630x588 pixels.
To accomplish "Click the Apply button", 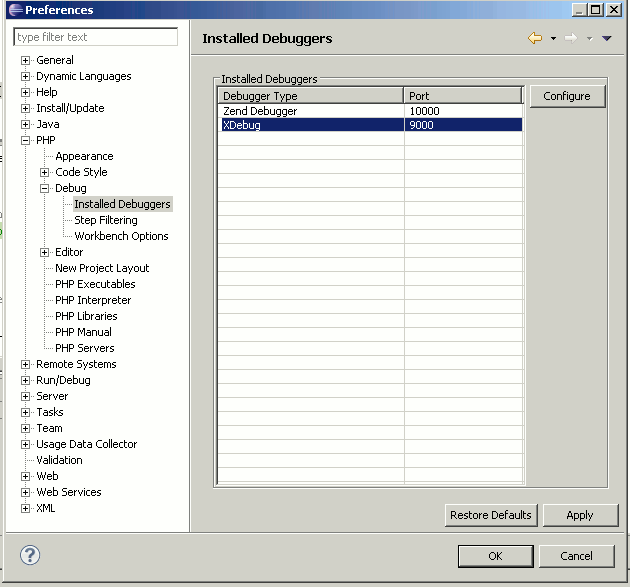I will point(580,515).
